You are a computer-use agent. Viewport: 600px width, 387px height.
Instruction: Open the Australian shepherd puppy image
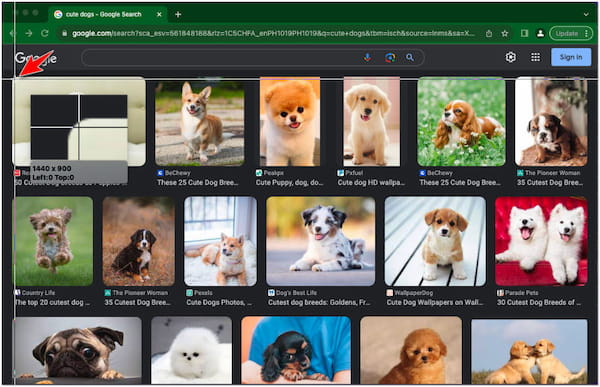pos(321,241)
